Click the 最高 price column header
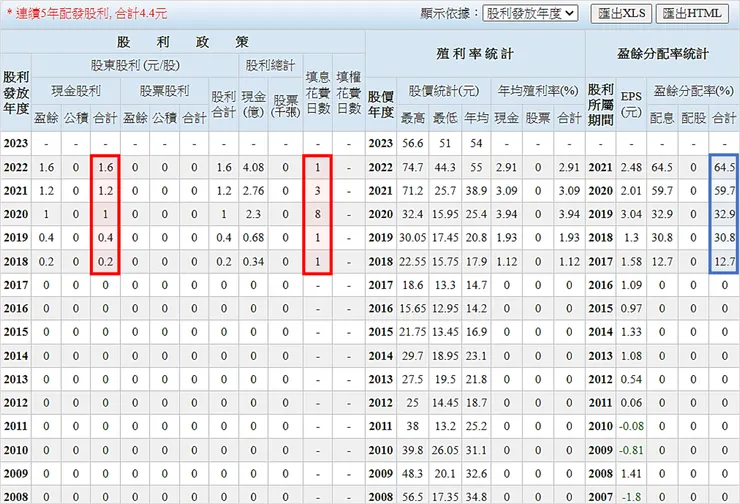740x504 pixels. click(412, 118)
